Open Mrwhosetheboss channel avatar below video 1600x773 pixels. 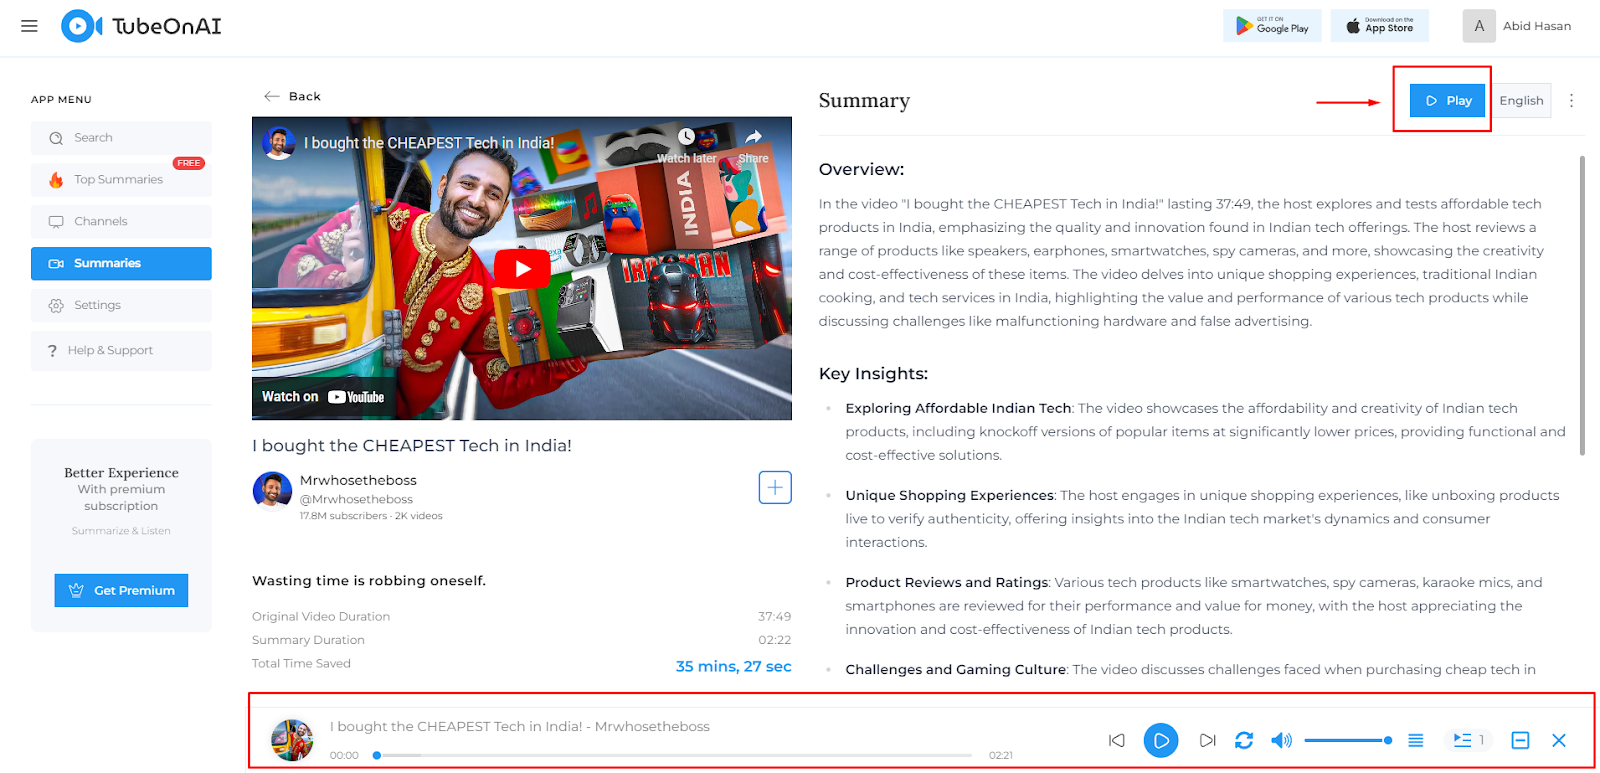pyautogui.click(x=272, y=490)
